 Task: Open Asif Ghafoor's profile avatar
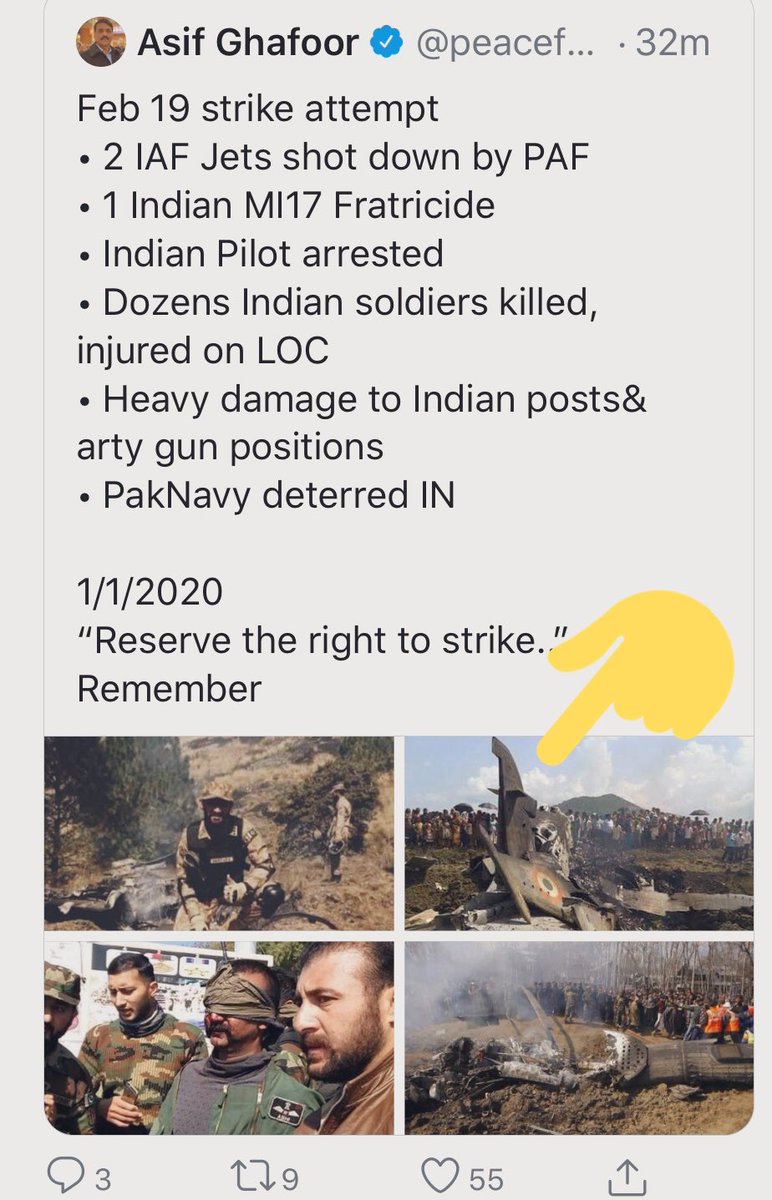(101, 42)
